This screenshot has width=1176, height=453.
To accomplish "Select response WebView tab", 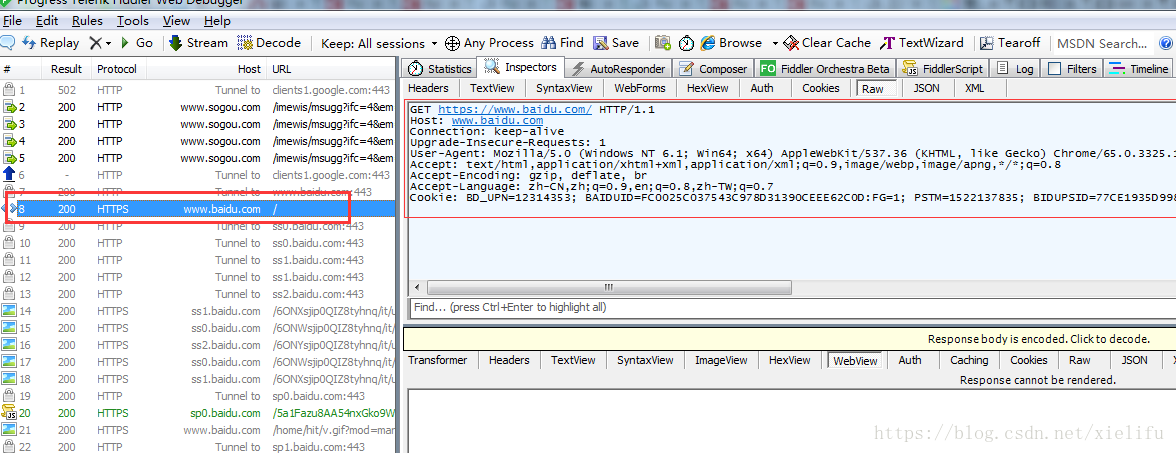I will tap(856, 360).
